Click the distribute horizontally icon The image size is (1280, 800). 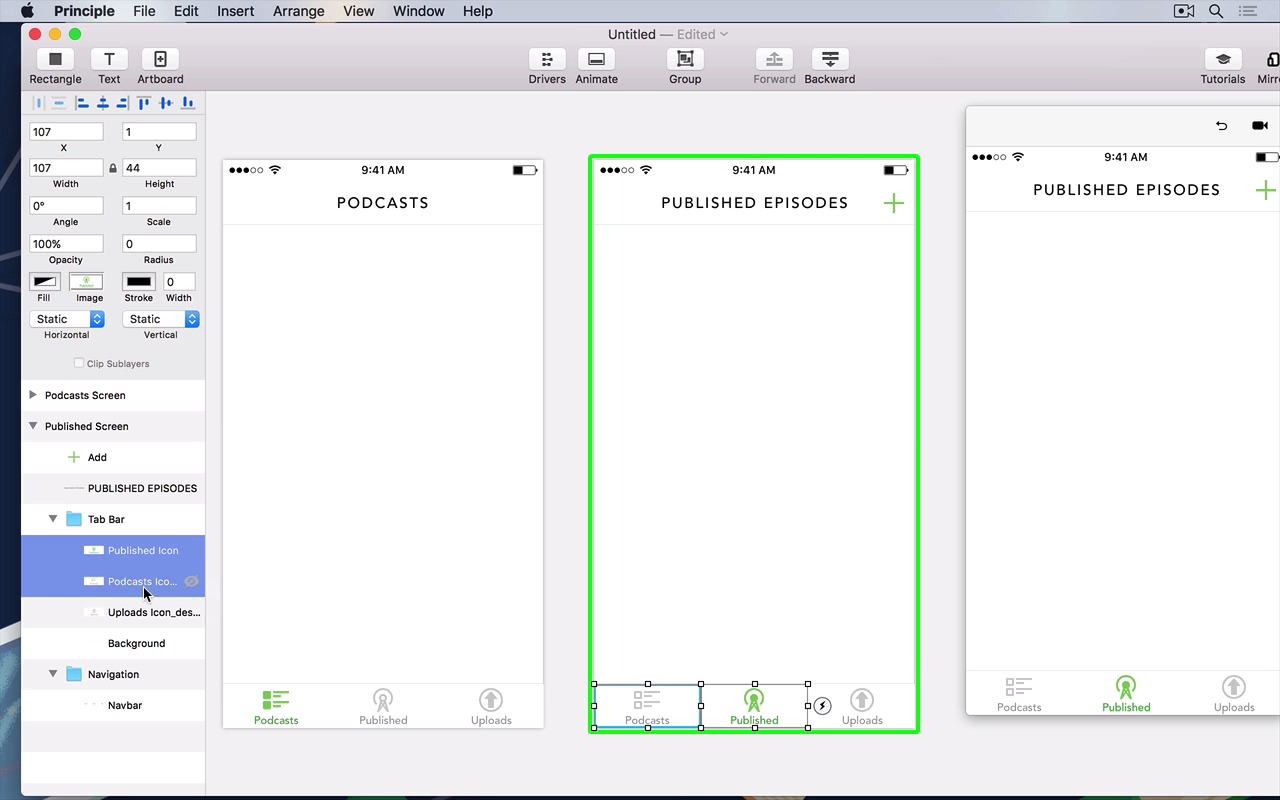point(39,103)
